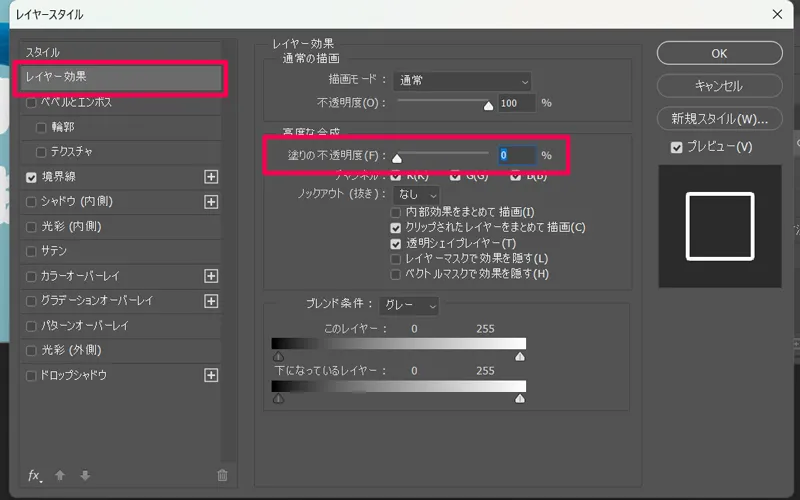Click the 塗りの不透明度 value field
The width and height of the screenshot is (800, 500).
tap(515, 155)
